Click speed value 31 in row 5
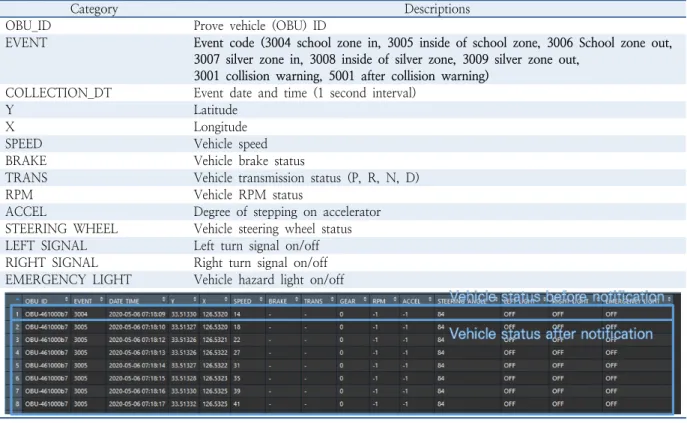The image size is (687, 423). click(x=237, y=365)
